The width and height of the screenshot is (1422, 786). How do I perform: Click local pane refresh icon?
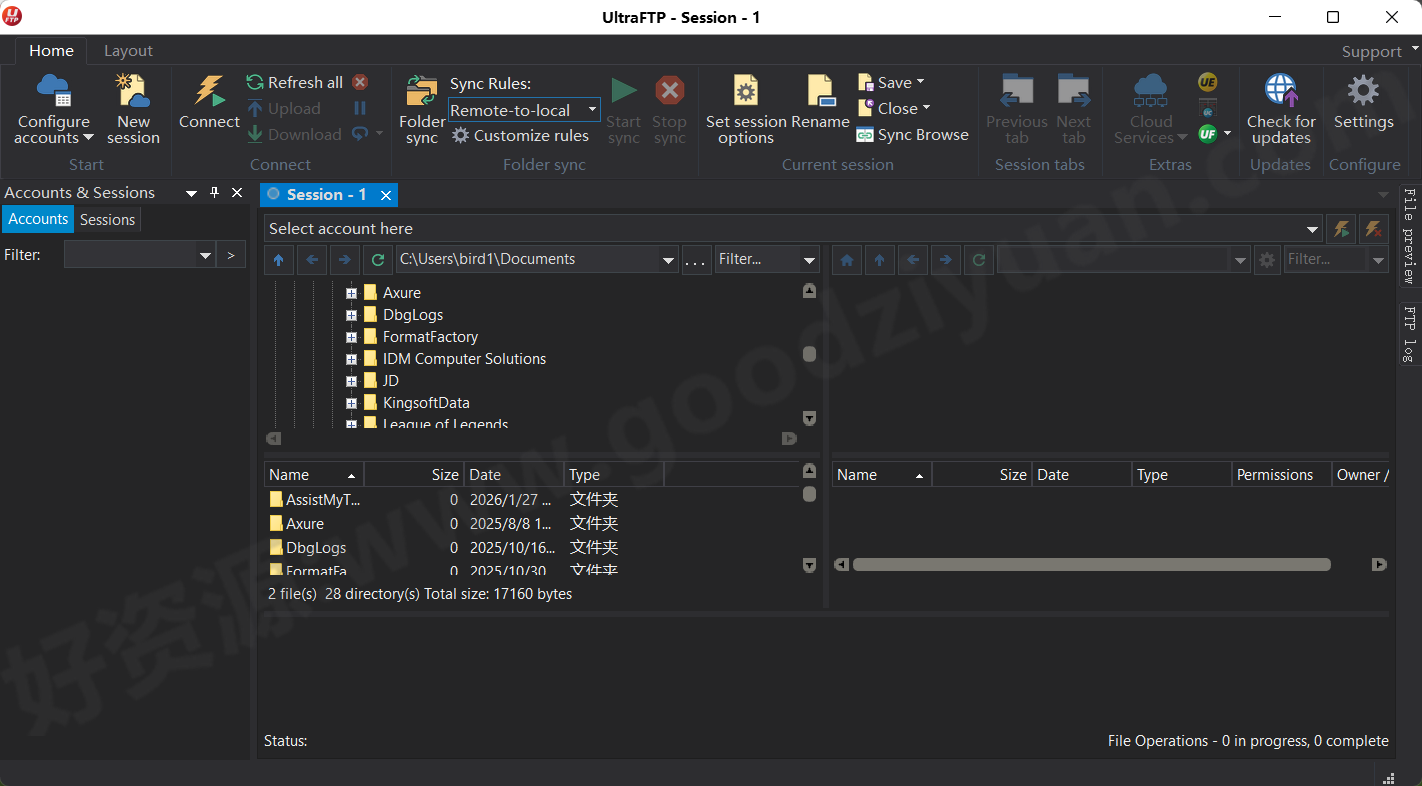click(377, 260)
